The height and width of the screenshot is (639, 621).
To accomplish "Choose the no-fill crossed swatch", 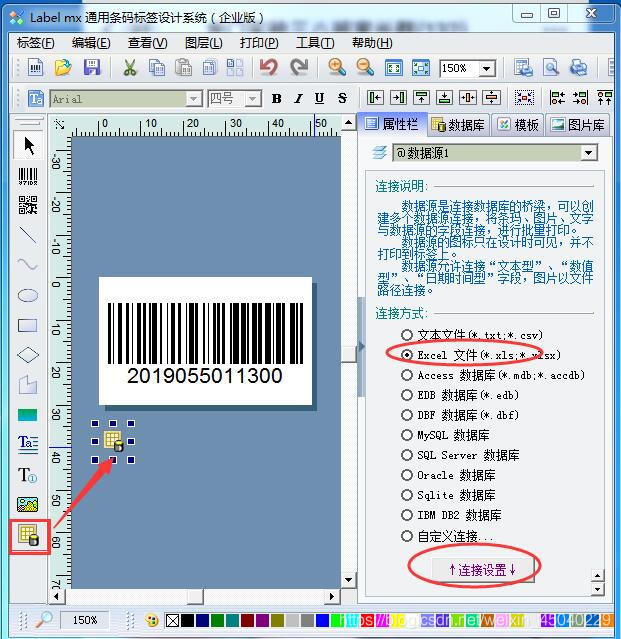I will (x=172, y=621).
